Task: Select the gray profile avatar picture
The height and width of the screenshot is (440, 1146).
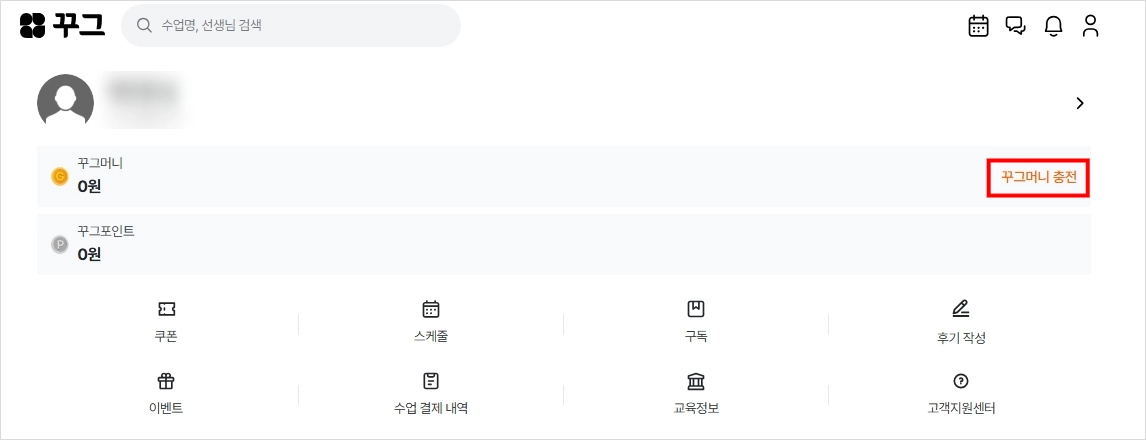Action: point(65,102)
